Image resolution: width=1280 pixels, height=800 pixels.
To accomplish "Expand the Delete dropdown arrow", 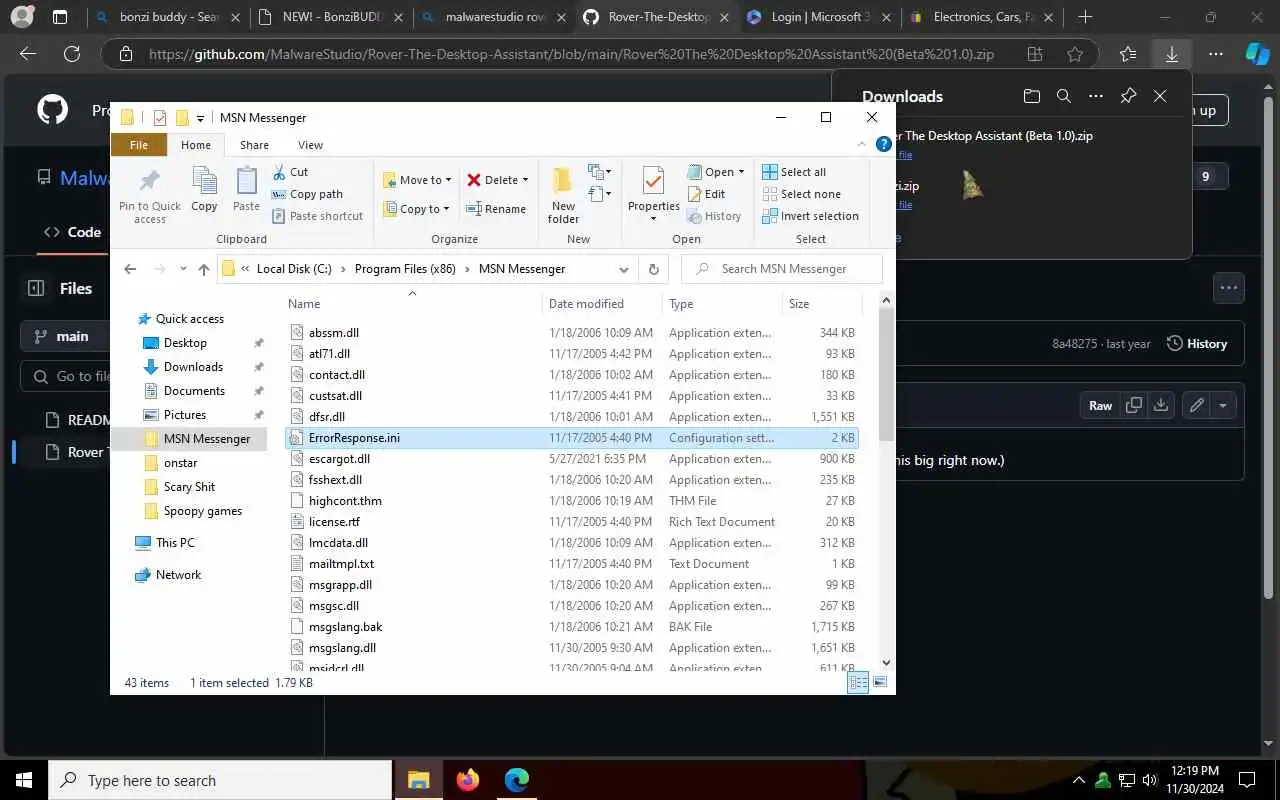I will [525, 180].
